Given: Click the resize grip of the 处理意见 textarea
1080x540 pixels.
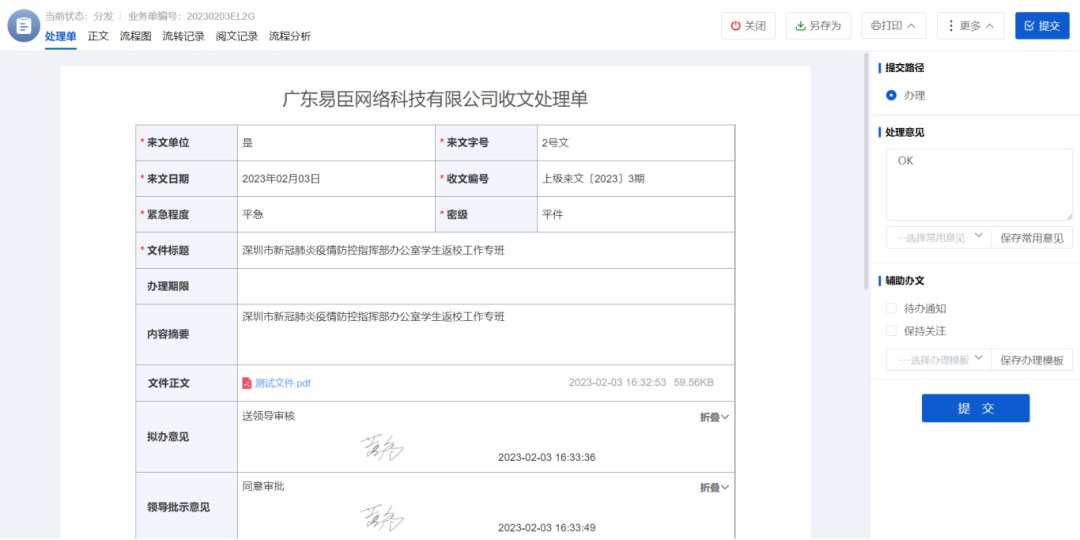Looking at the screenshot, I should pyautogui.click(x=1069, y=216).
